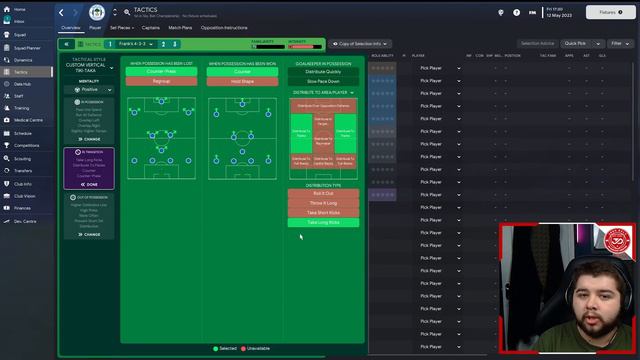Open Copy of Selection Info view dropdown
Image resolution: width=640 pixels, height=360 pixels.
click(x=360, y=44)
